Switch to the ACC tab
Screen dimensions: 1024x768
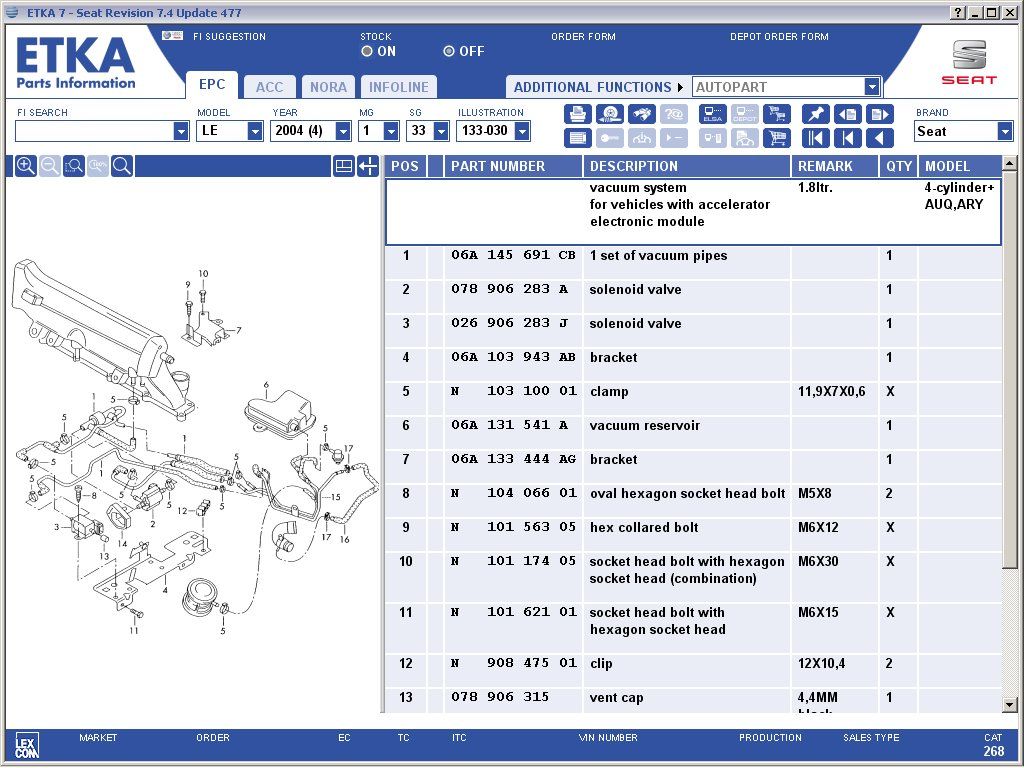[270, 87]
